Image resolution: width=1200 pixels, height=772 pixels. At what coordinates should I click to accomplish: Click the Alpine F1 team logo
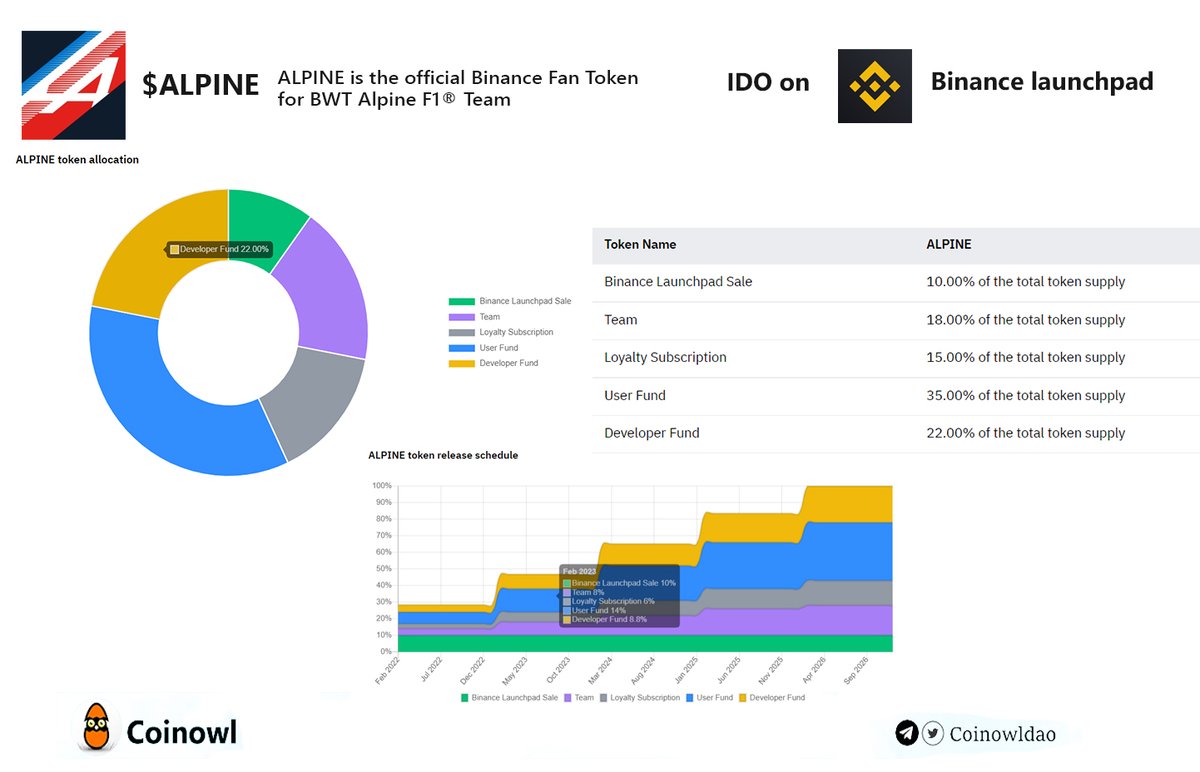(x=74, y=85)
